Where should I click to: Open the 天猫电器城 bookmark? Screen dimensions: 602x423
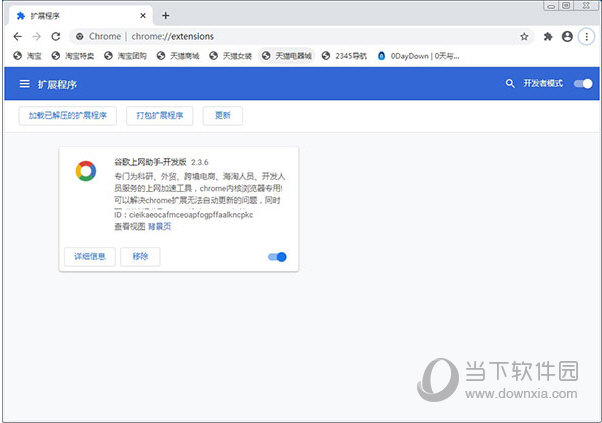(286, 56)
